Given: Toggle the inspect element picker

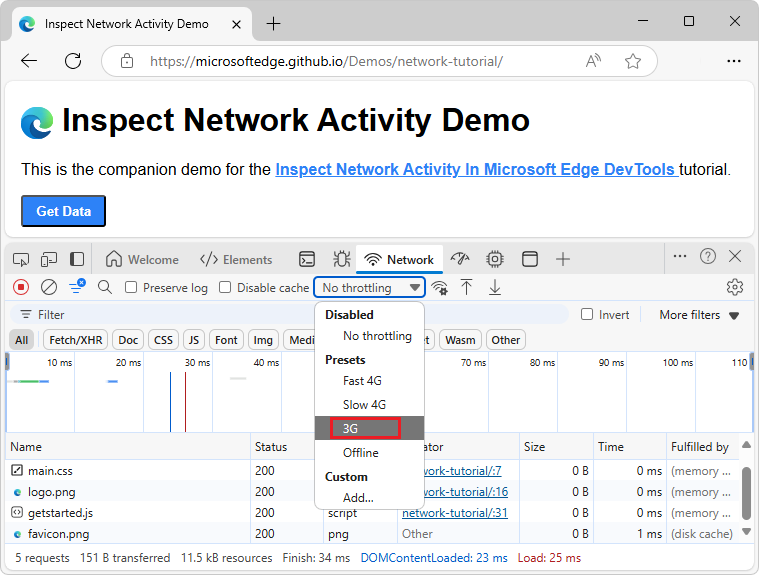Looking at the screenshot, I should 21,259.
